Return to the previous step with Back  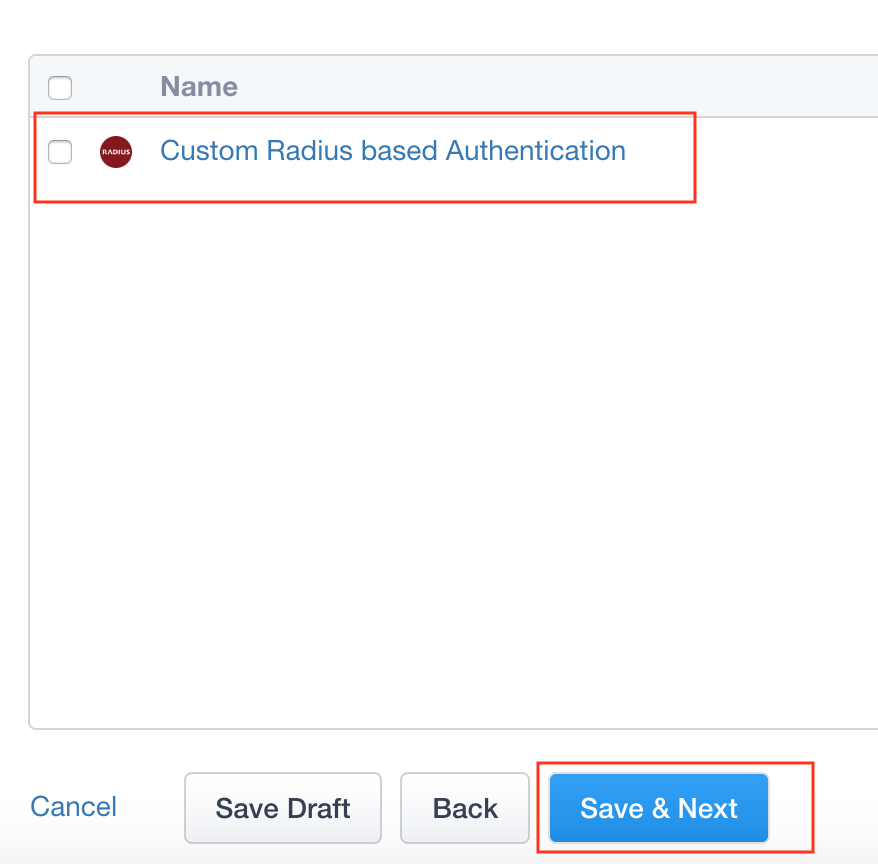point(465,807)
